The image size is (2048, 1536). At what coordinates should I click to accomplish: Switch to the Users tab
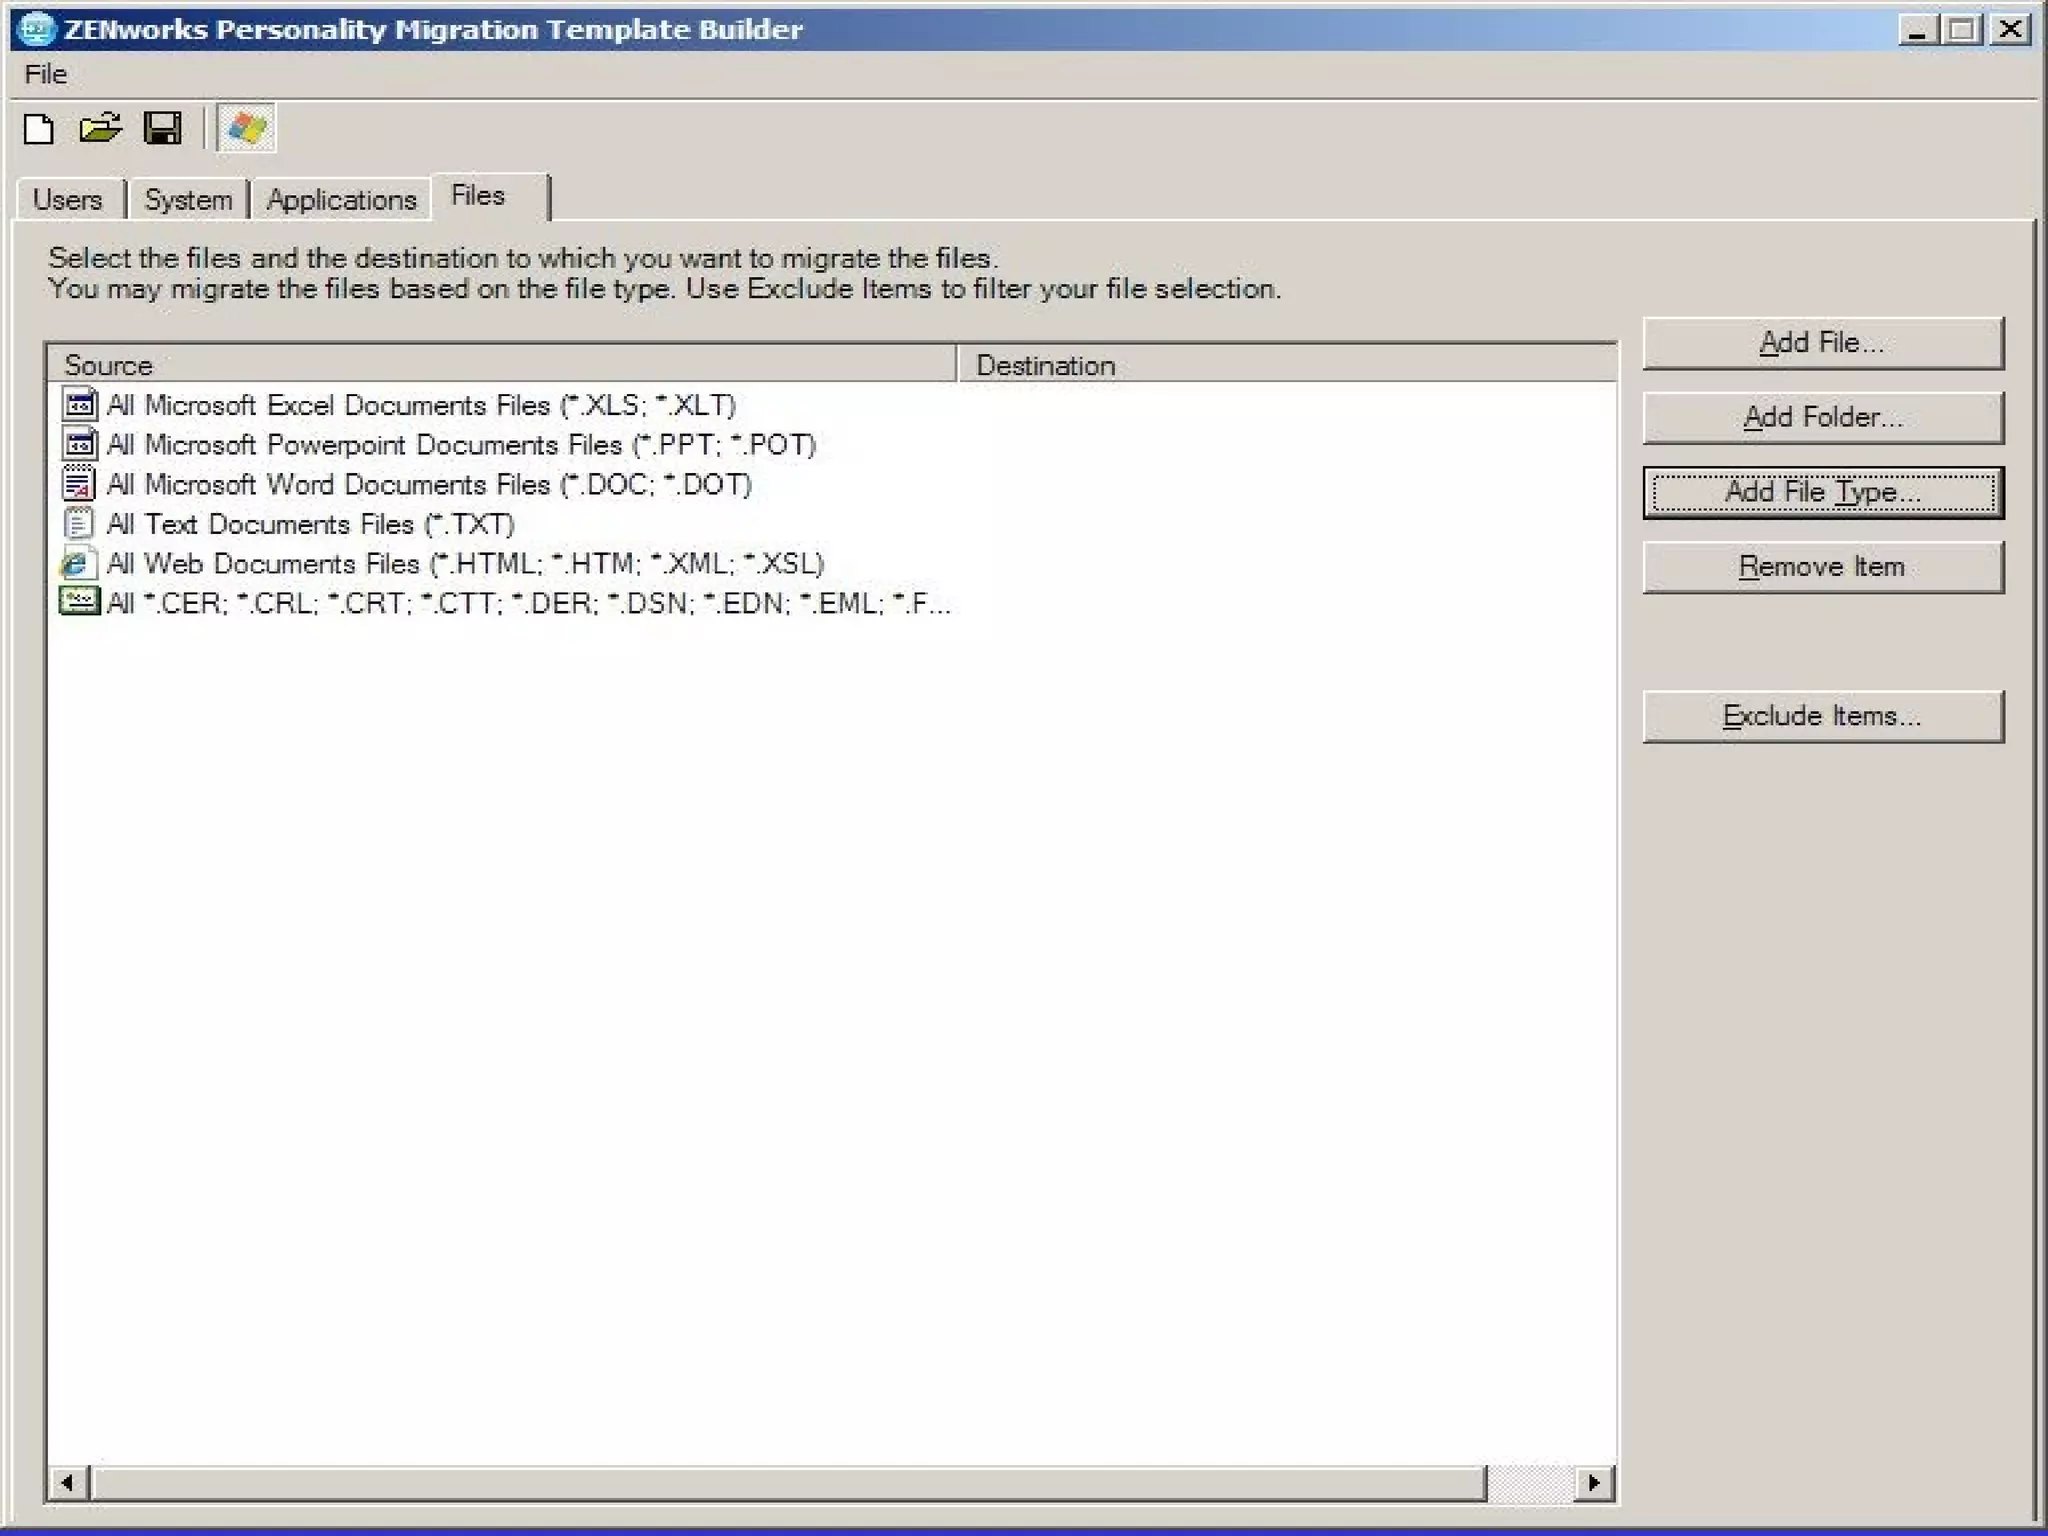[68, 199]
